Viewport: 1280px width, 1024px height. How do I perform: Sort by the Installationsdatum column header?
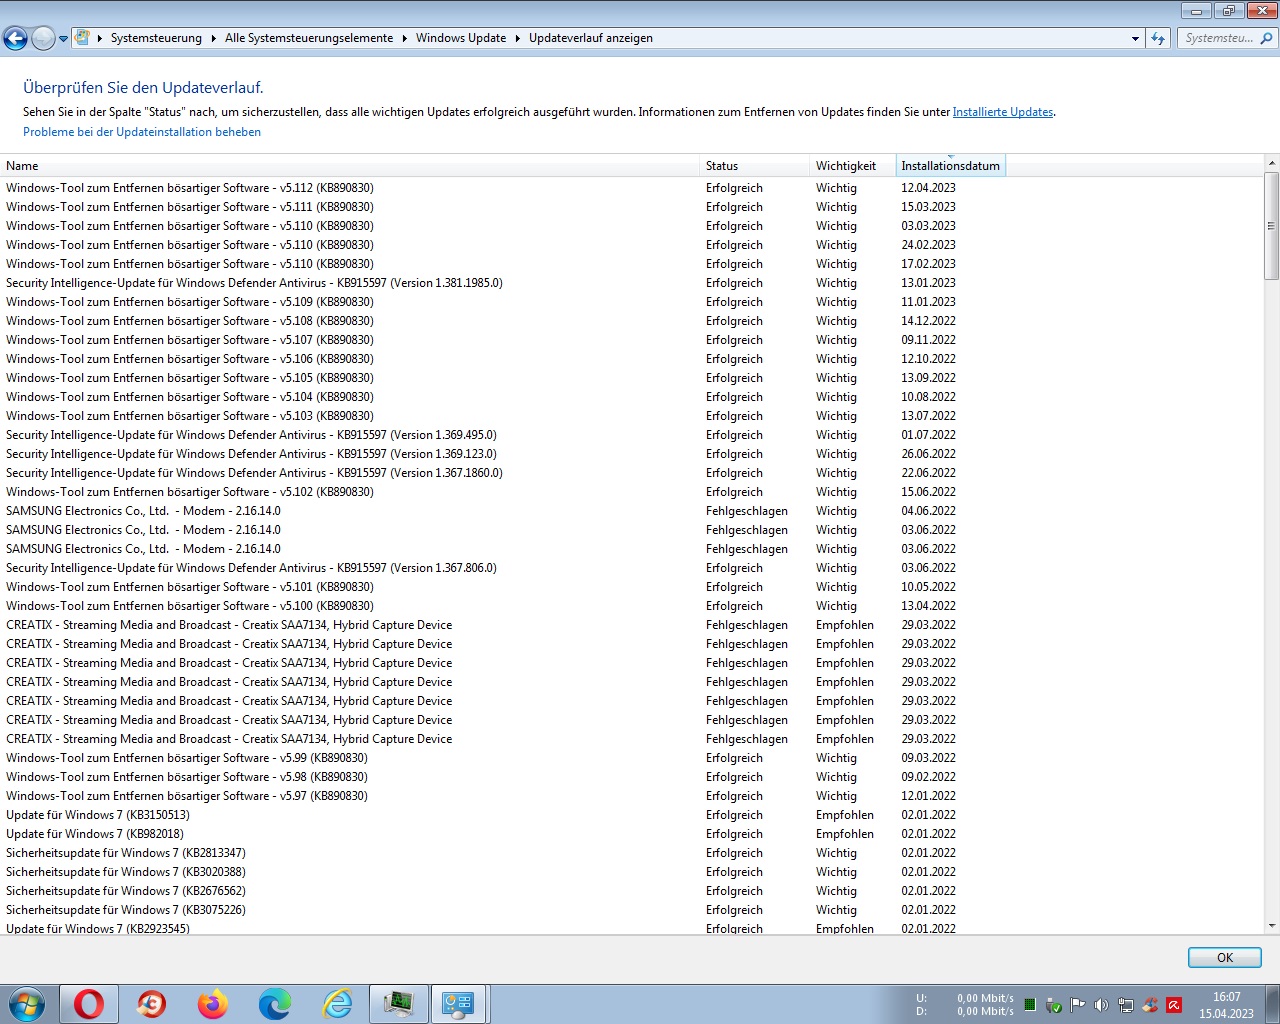pyautogui.click(x=950, y=166)
